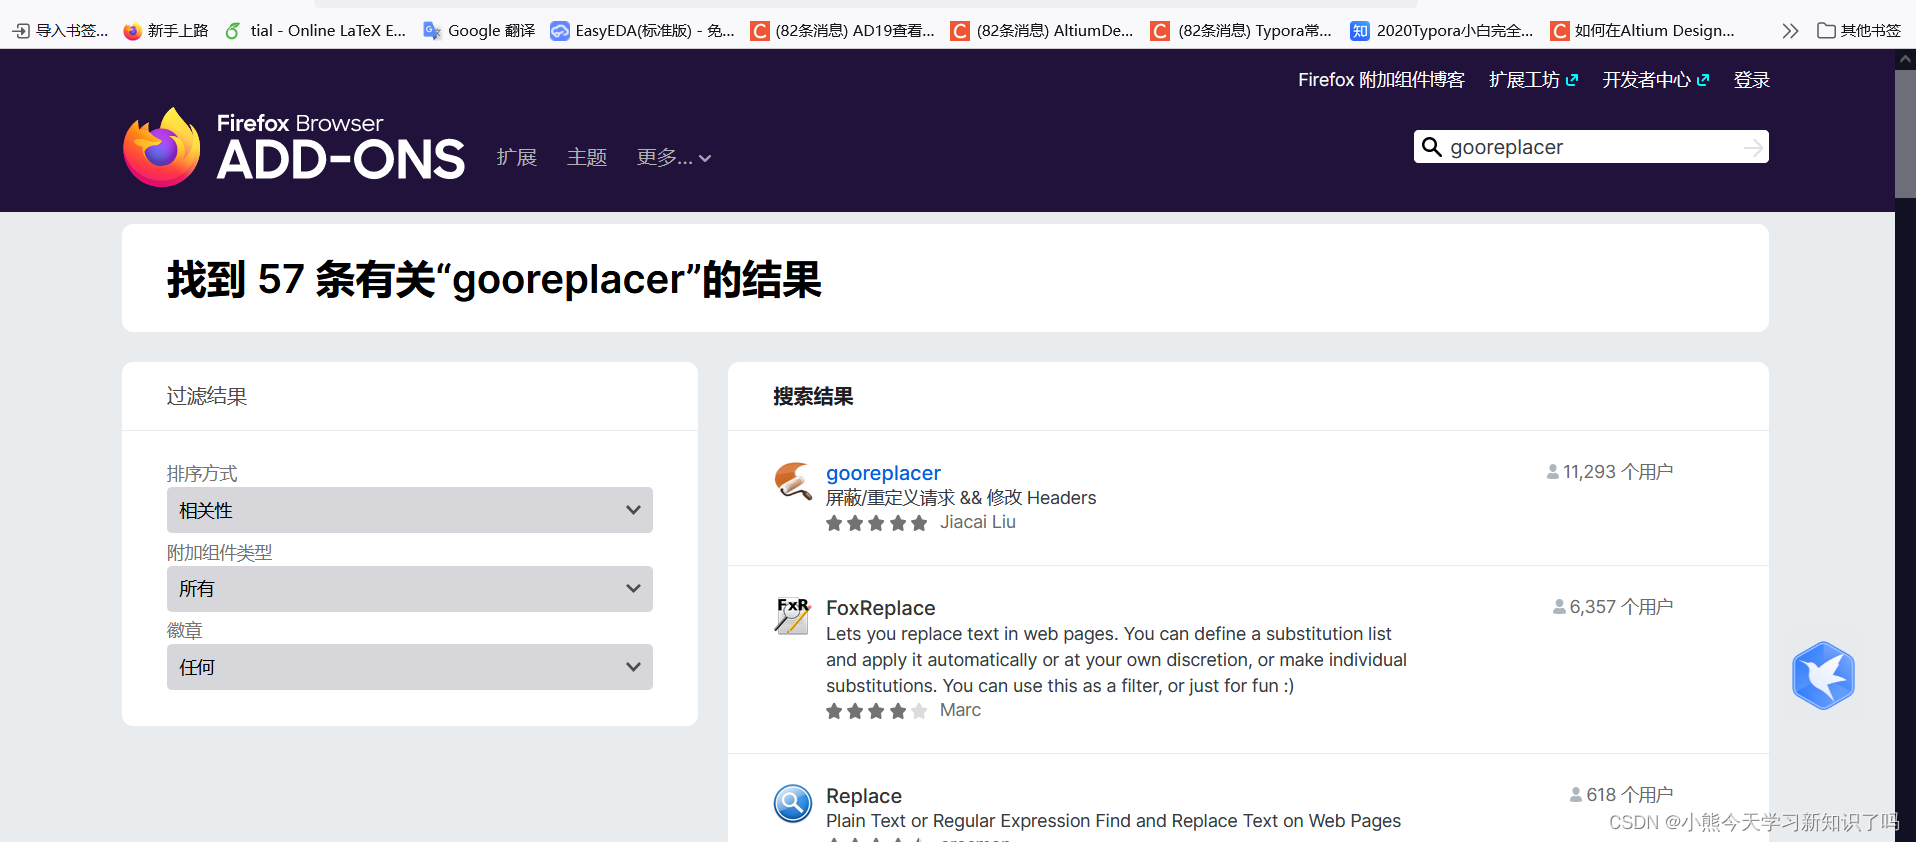
Task: Open the Replace add-on icon
Action: tap(793, 803)
